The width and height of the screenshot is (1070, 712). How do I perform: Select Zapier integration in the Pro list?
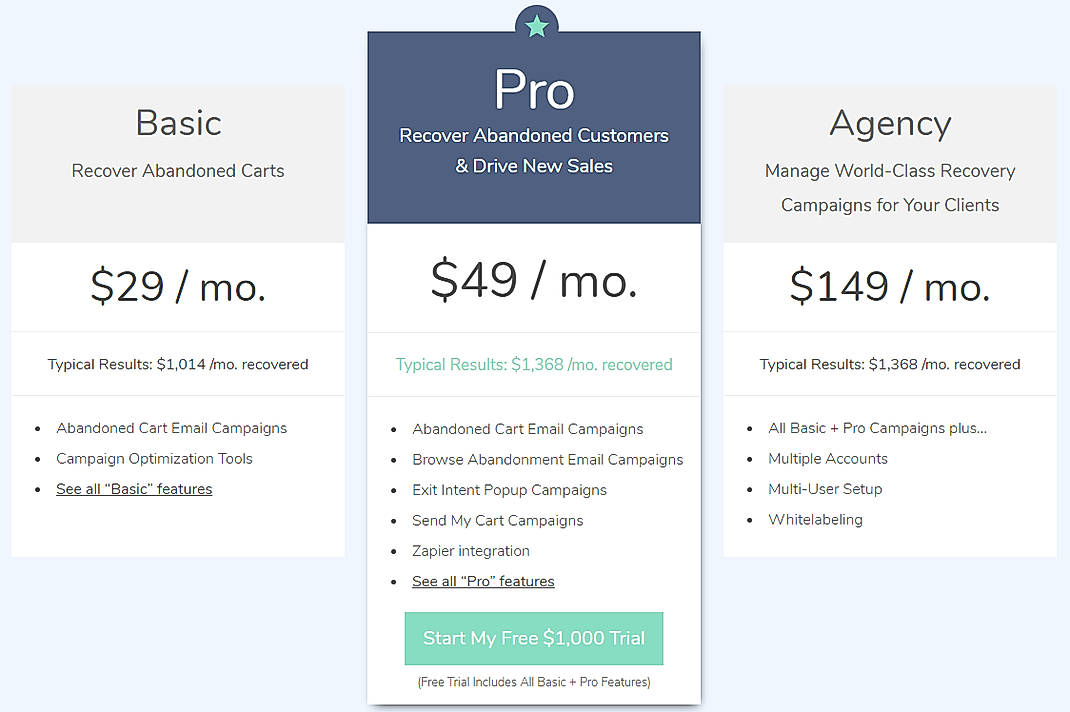(x=471, y=551)
